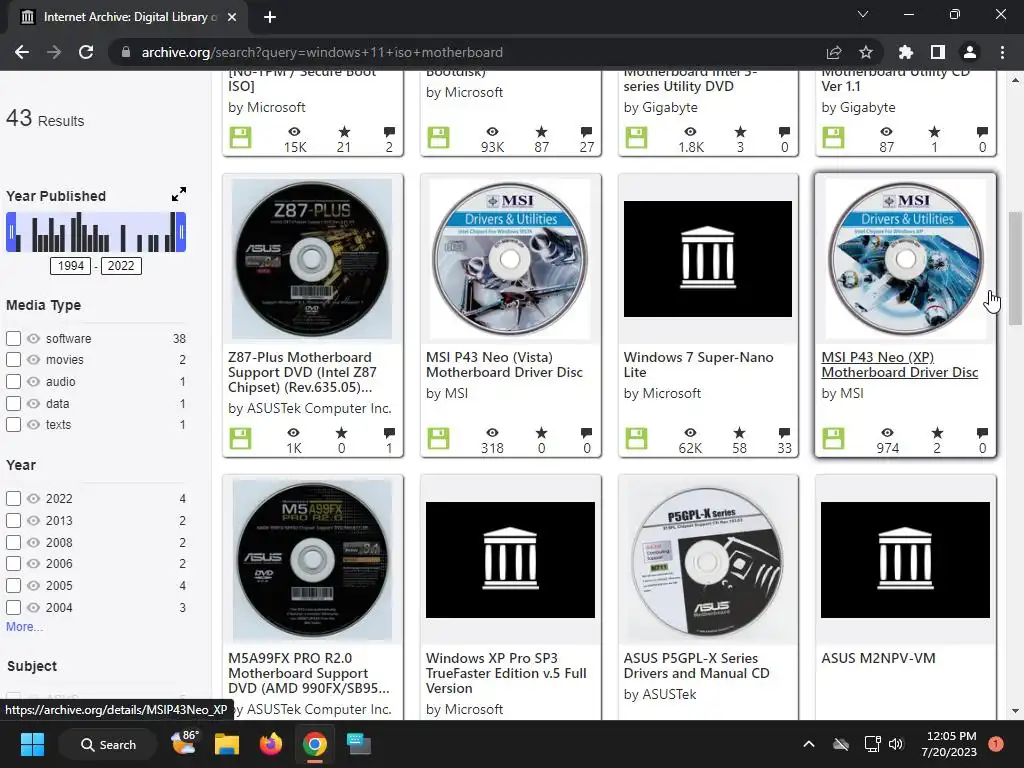Screen dimensions: 1024x768
Task: Click software floppy icon on MSI P43 Neo (XP) card
Action: (833, 438)
